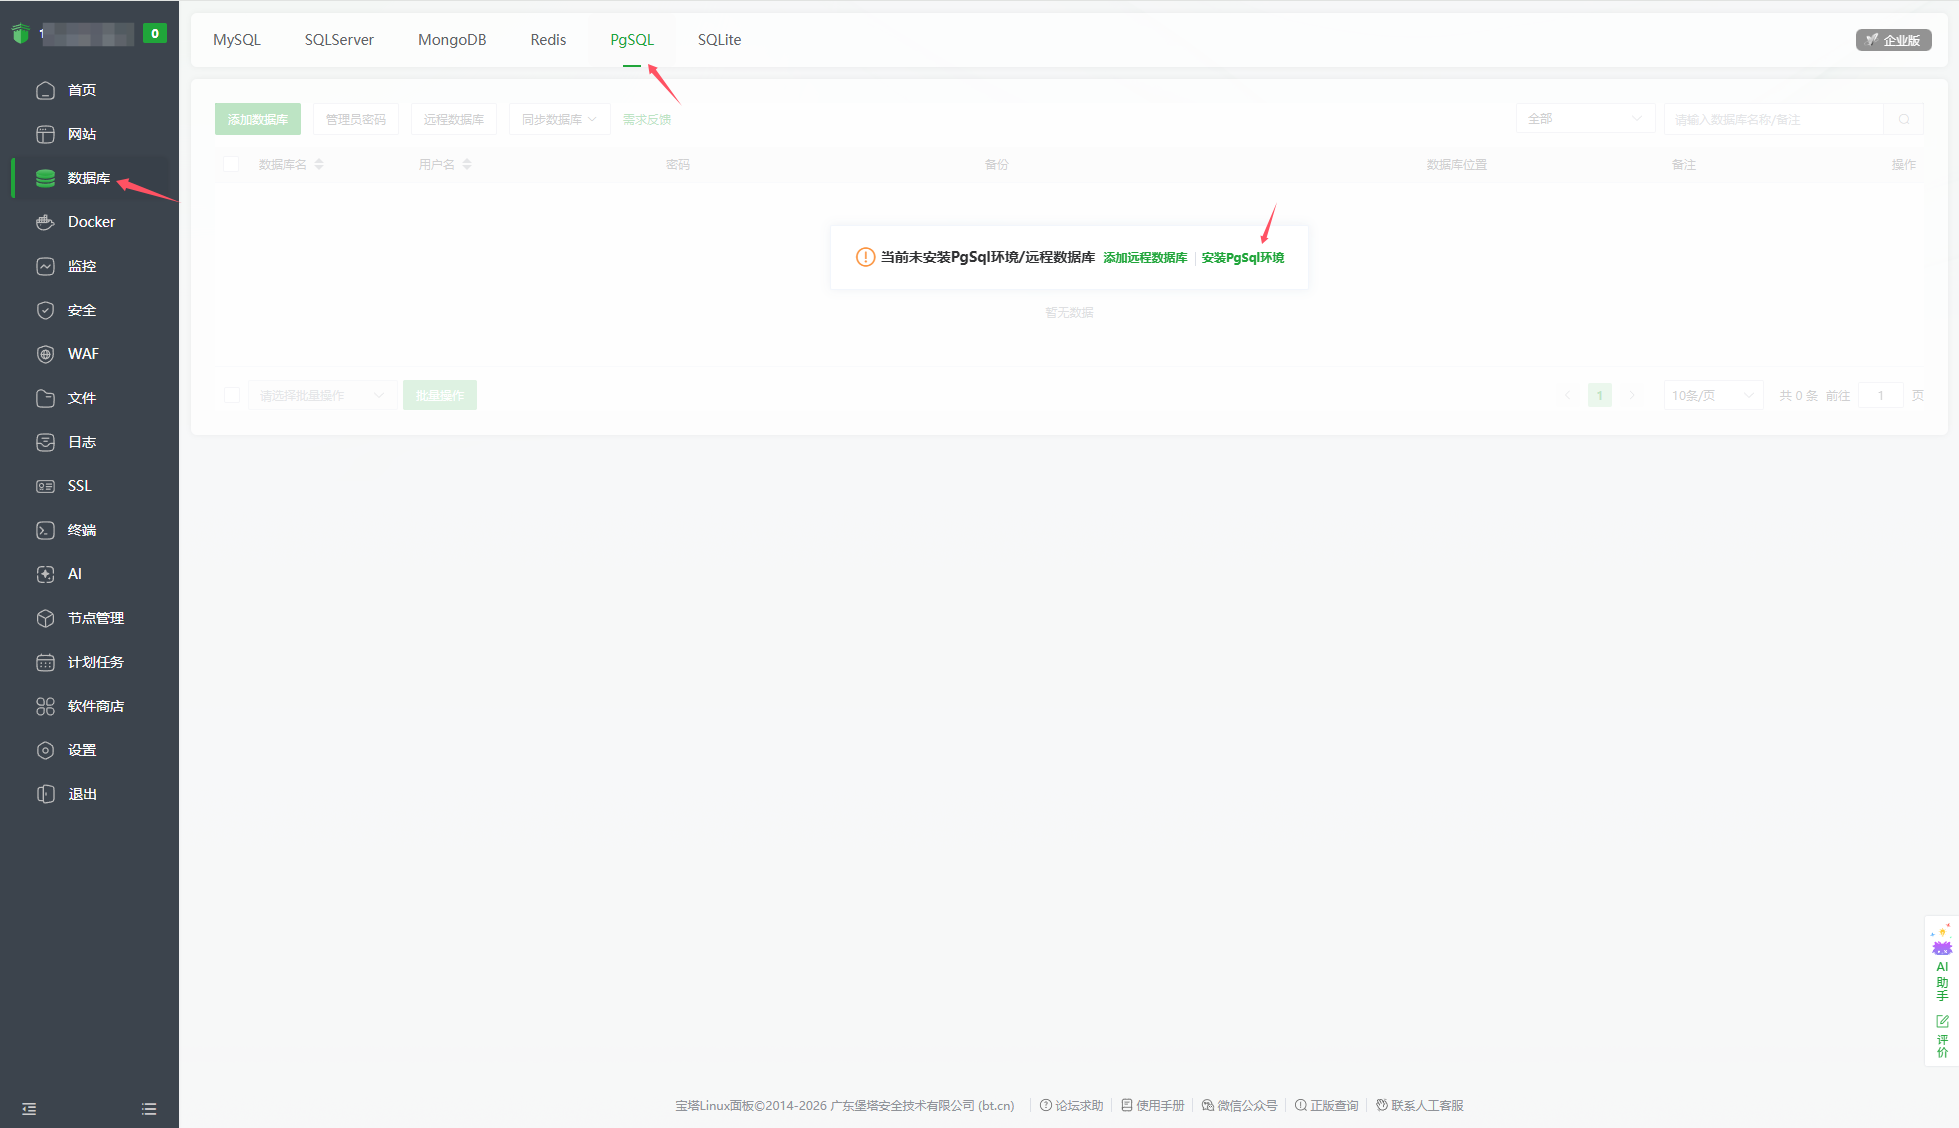Focus the database name search field
1959x1128 pixels.
click(x=1774, y=119)
